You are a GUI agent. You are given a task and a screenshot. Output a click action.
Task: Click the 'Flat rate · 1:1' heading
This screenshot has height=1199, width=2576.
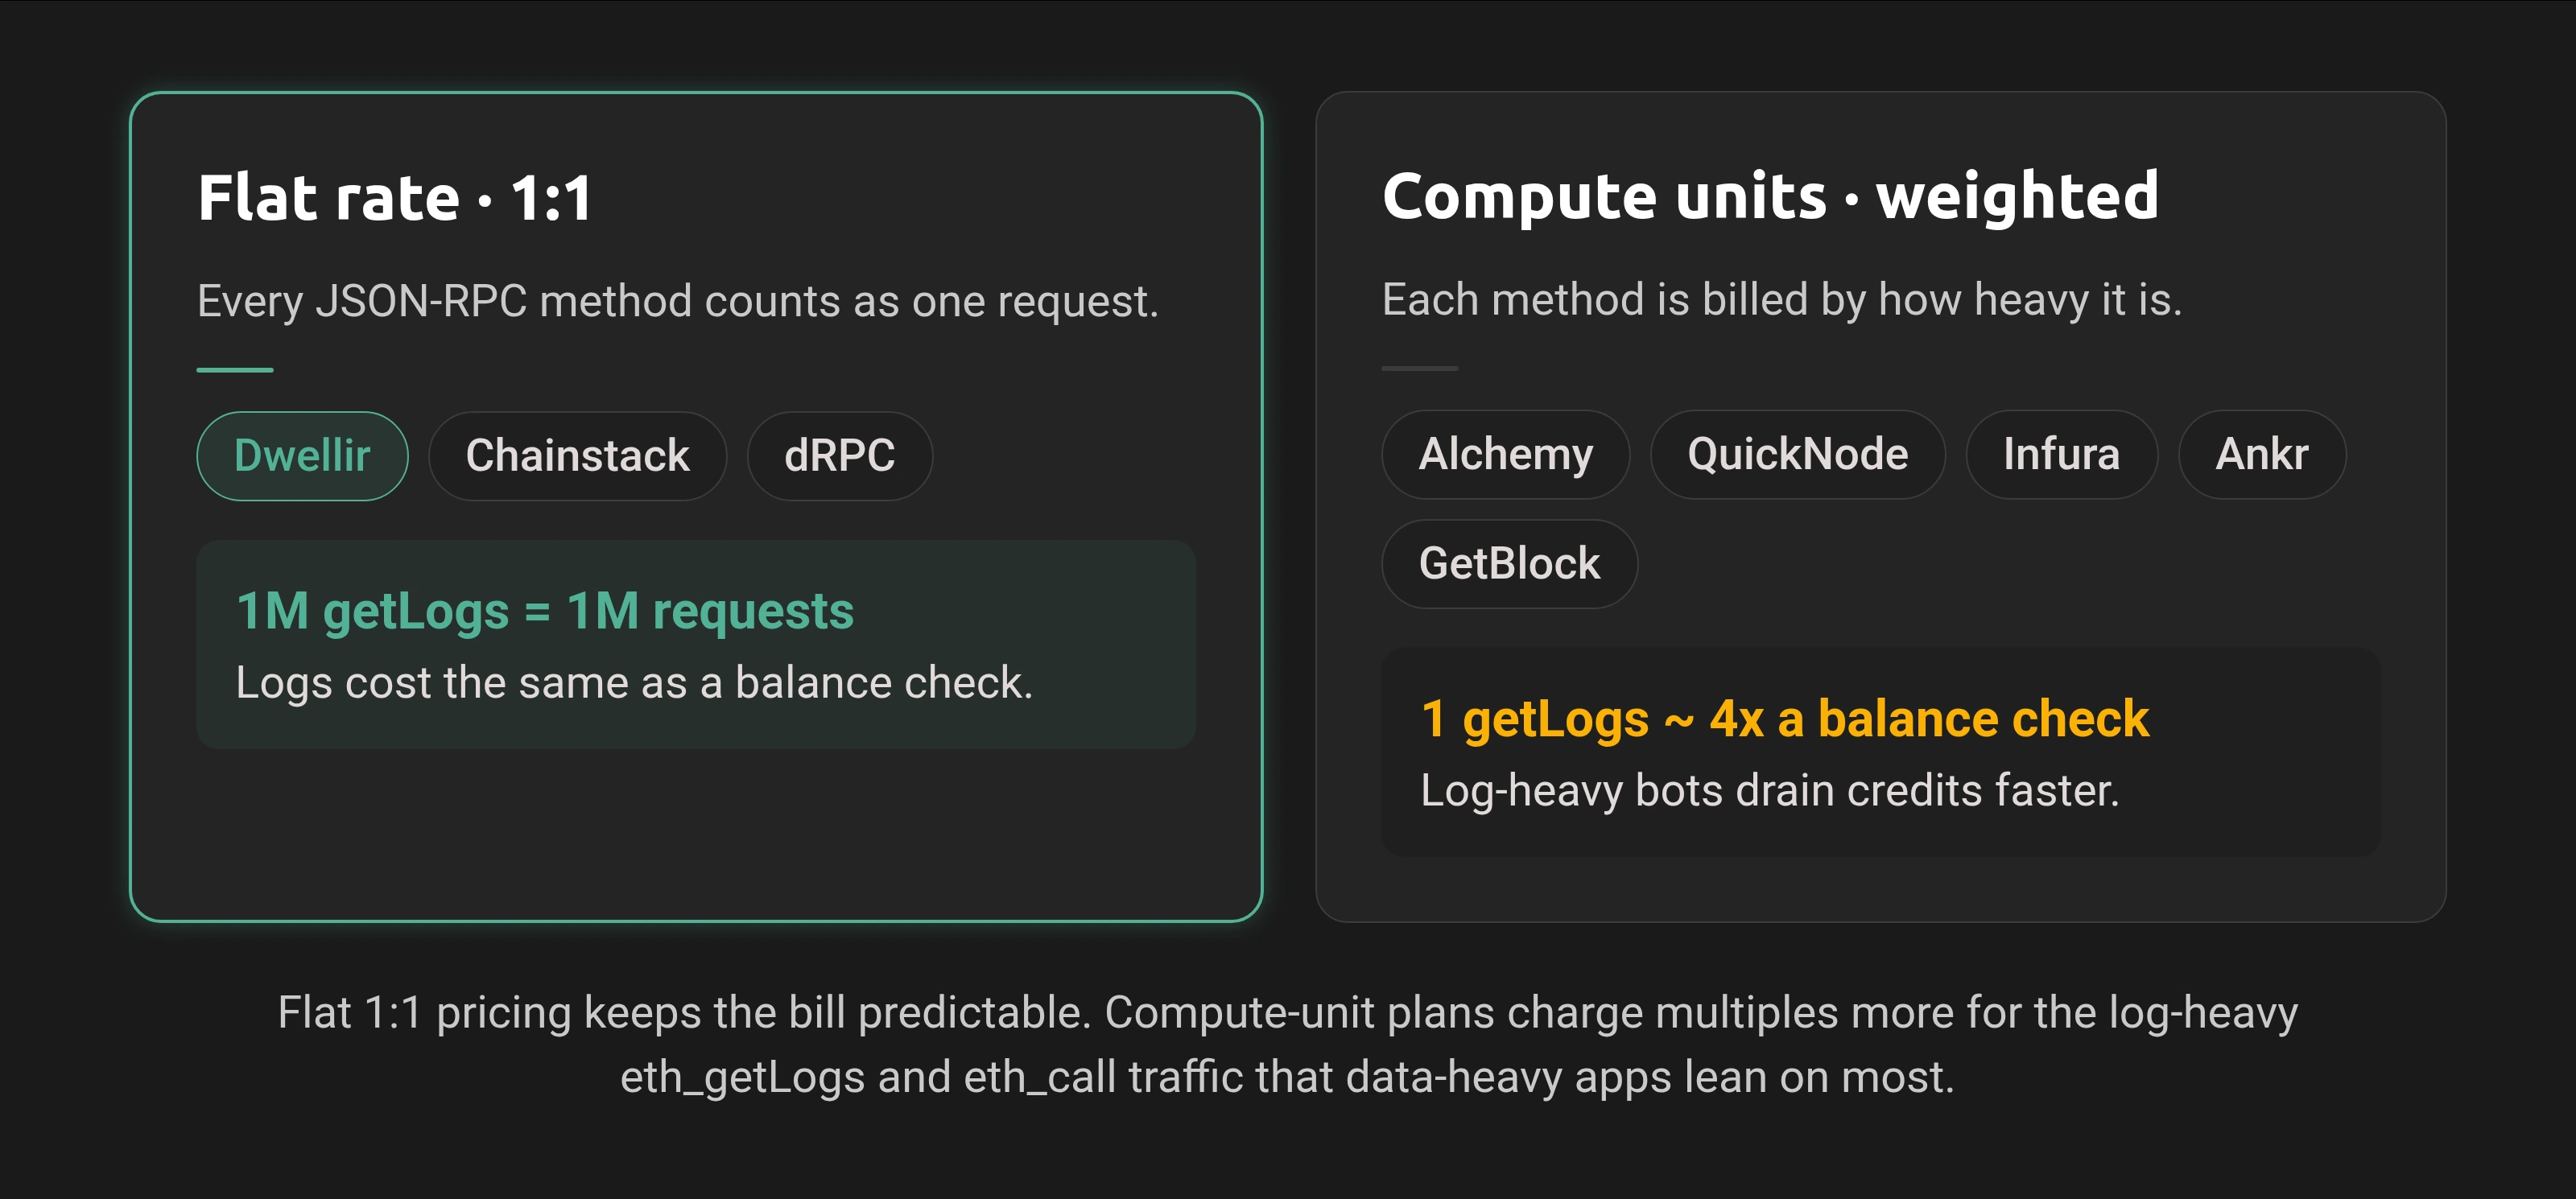click(x=395, y=197)
